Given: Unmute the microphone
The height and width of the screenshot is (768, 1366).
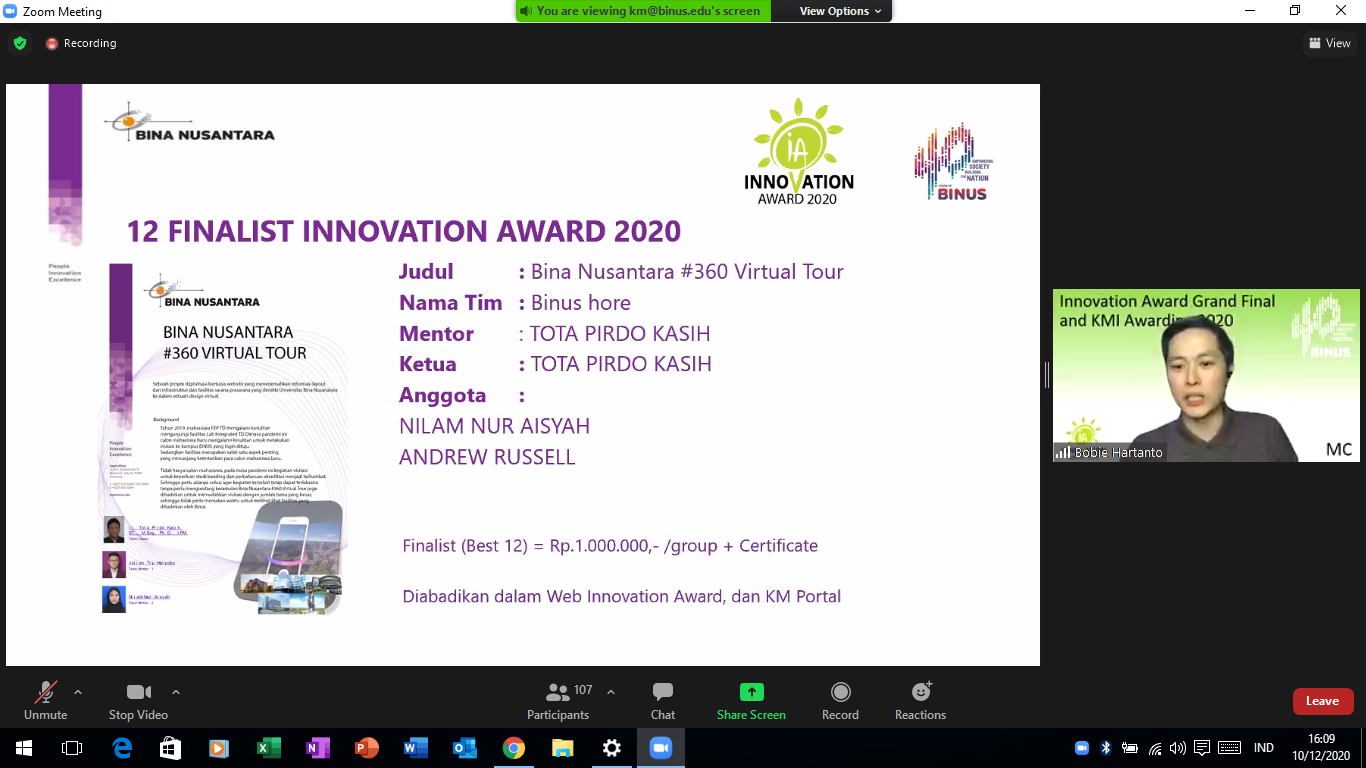Looking at the screenshot, I should (45, 701).
